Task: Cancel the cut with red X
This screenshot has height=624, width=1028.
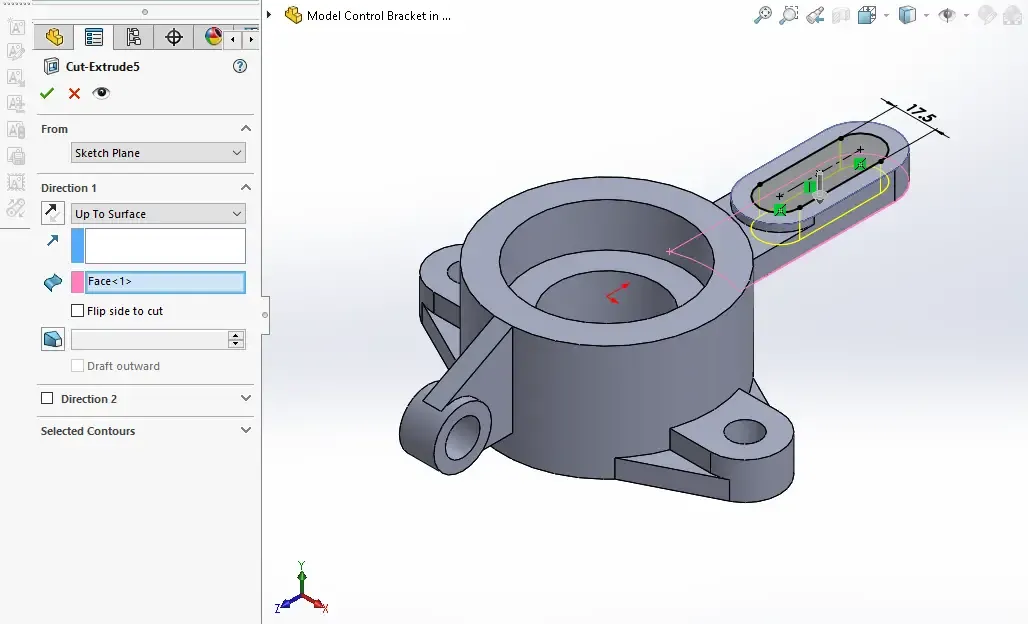Action: pyautogui.click(x=74, y=94)
